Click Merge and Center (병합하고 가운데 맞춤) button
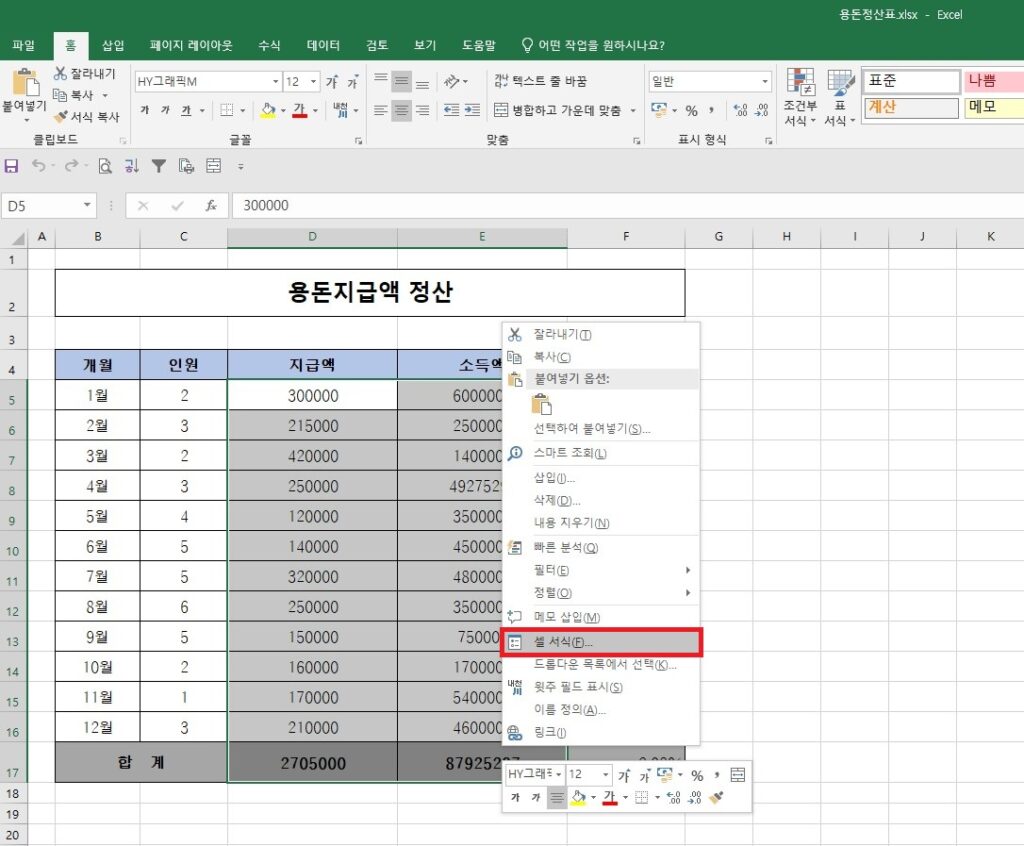Image resolution: width=1024 pixels, height=846 pixels. click(x=557, y=110)
